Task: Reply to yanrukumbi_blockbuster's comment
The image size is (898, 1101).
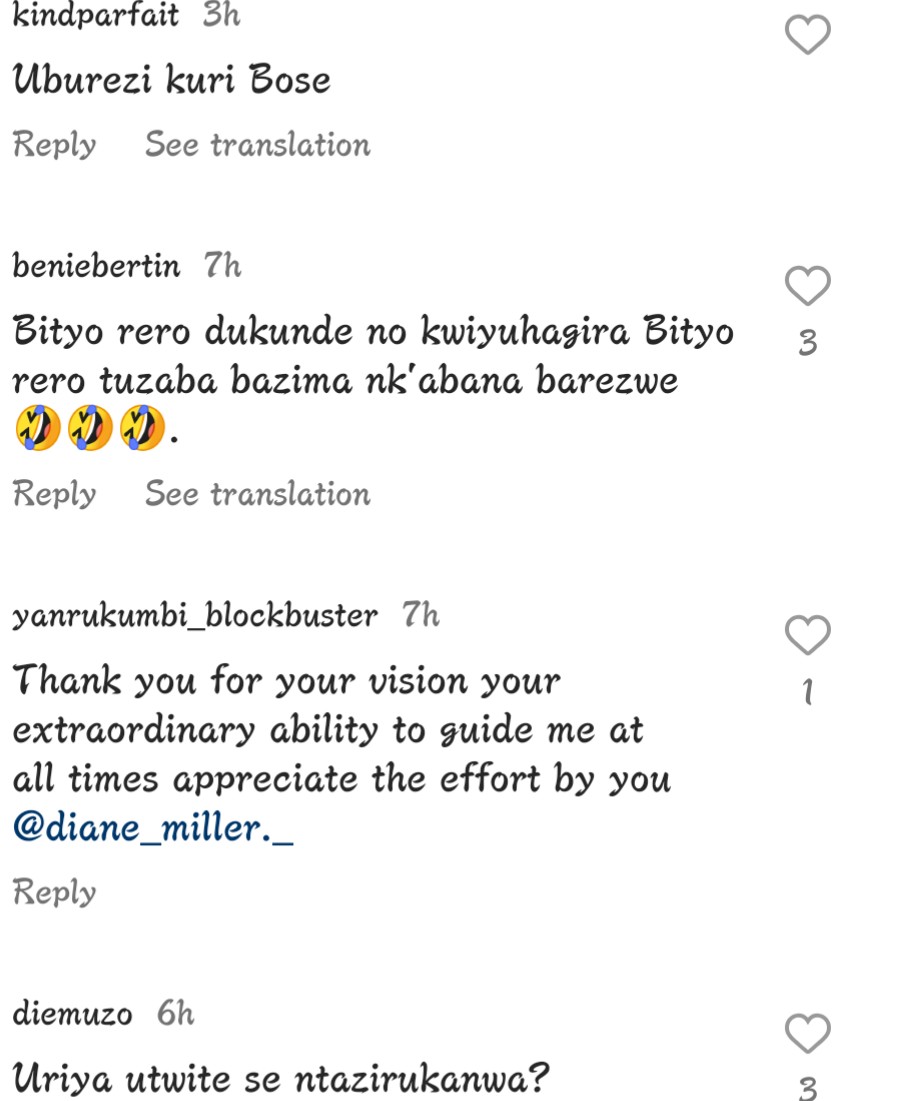Action: tap(55, 892)
